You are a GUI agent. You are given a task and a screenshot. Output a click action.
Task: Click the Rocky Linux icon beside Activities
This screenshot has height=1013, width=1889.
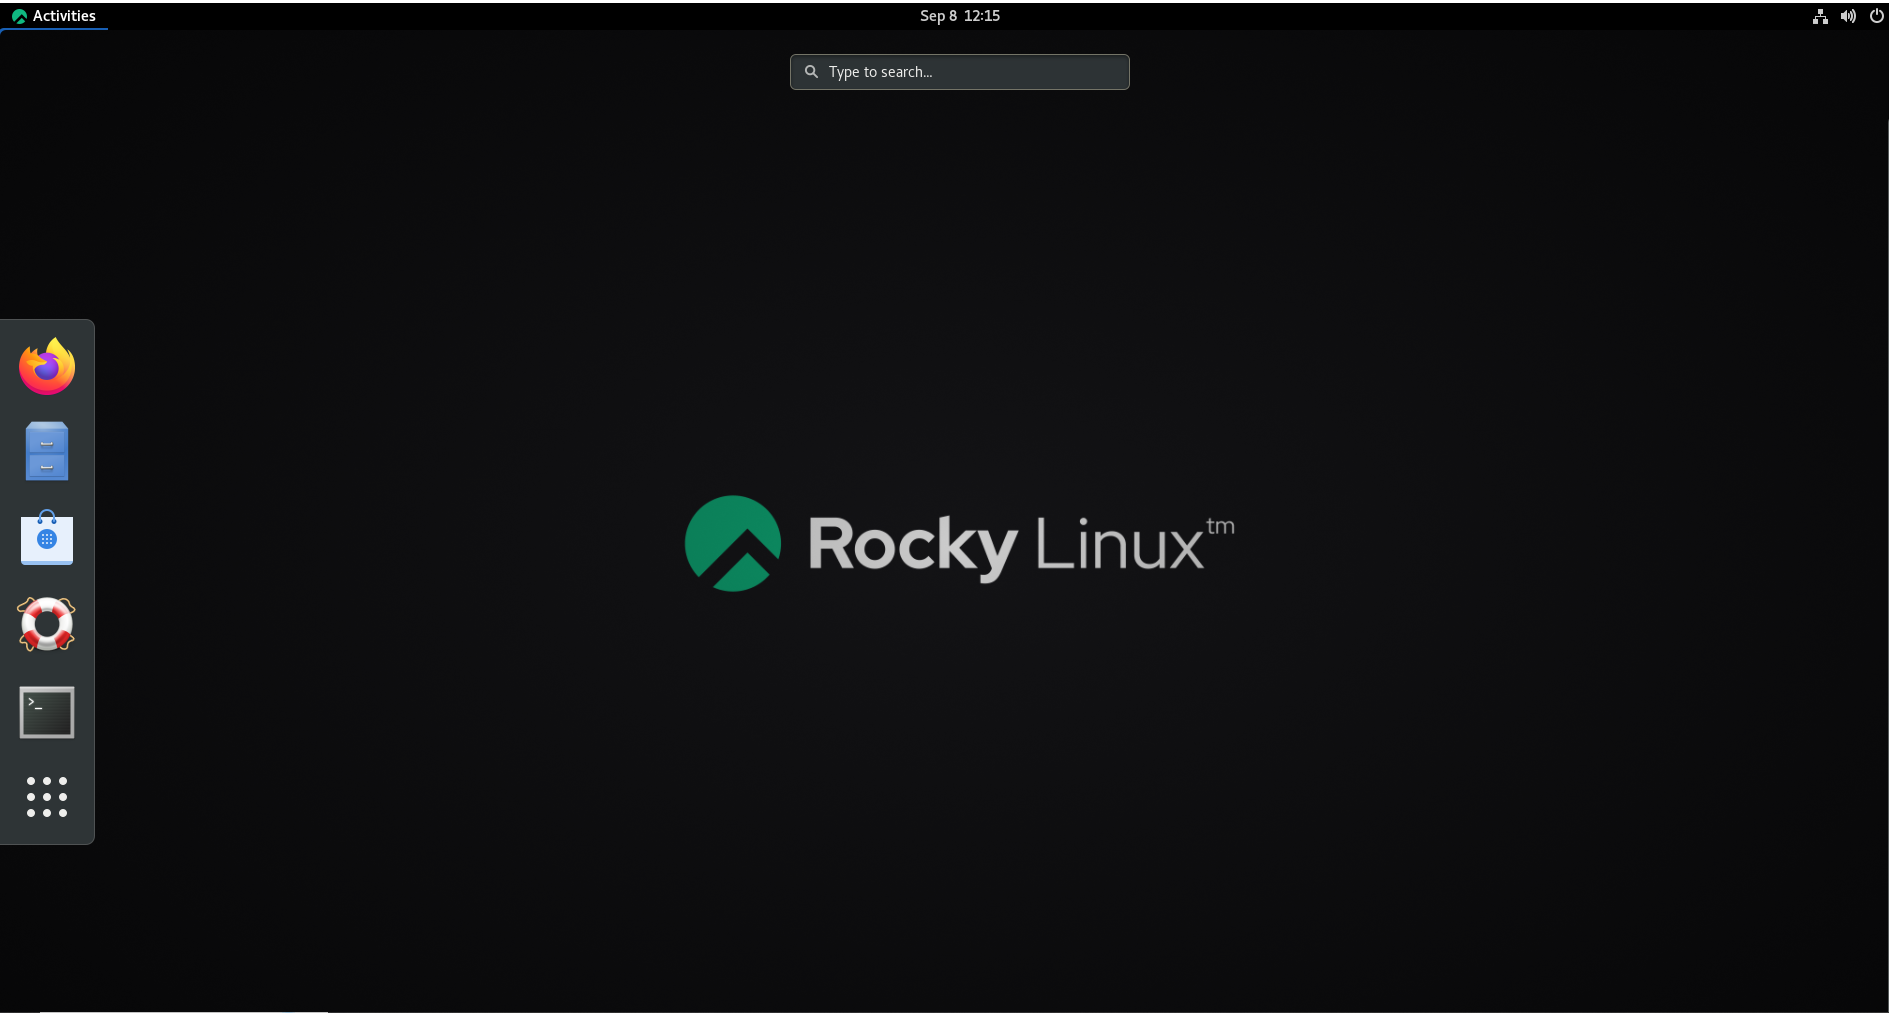pyautogui.click(x=19, y=16)
